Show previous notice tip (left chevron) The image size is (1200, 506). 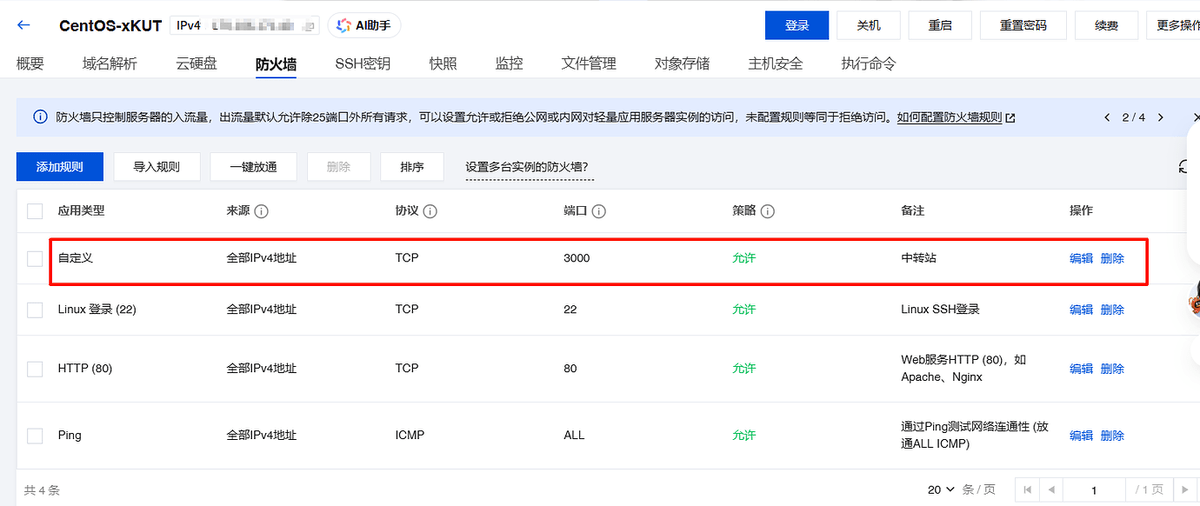point(1107,117)
